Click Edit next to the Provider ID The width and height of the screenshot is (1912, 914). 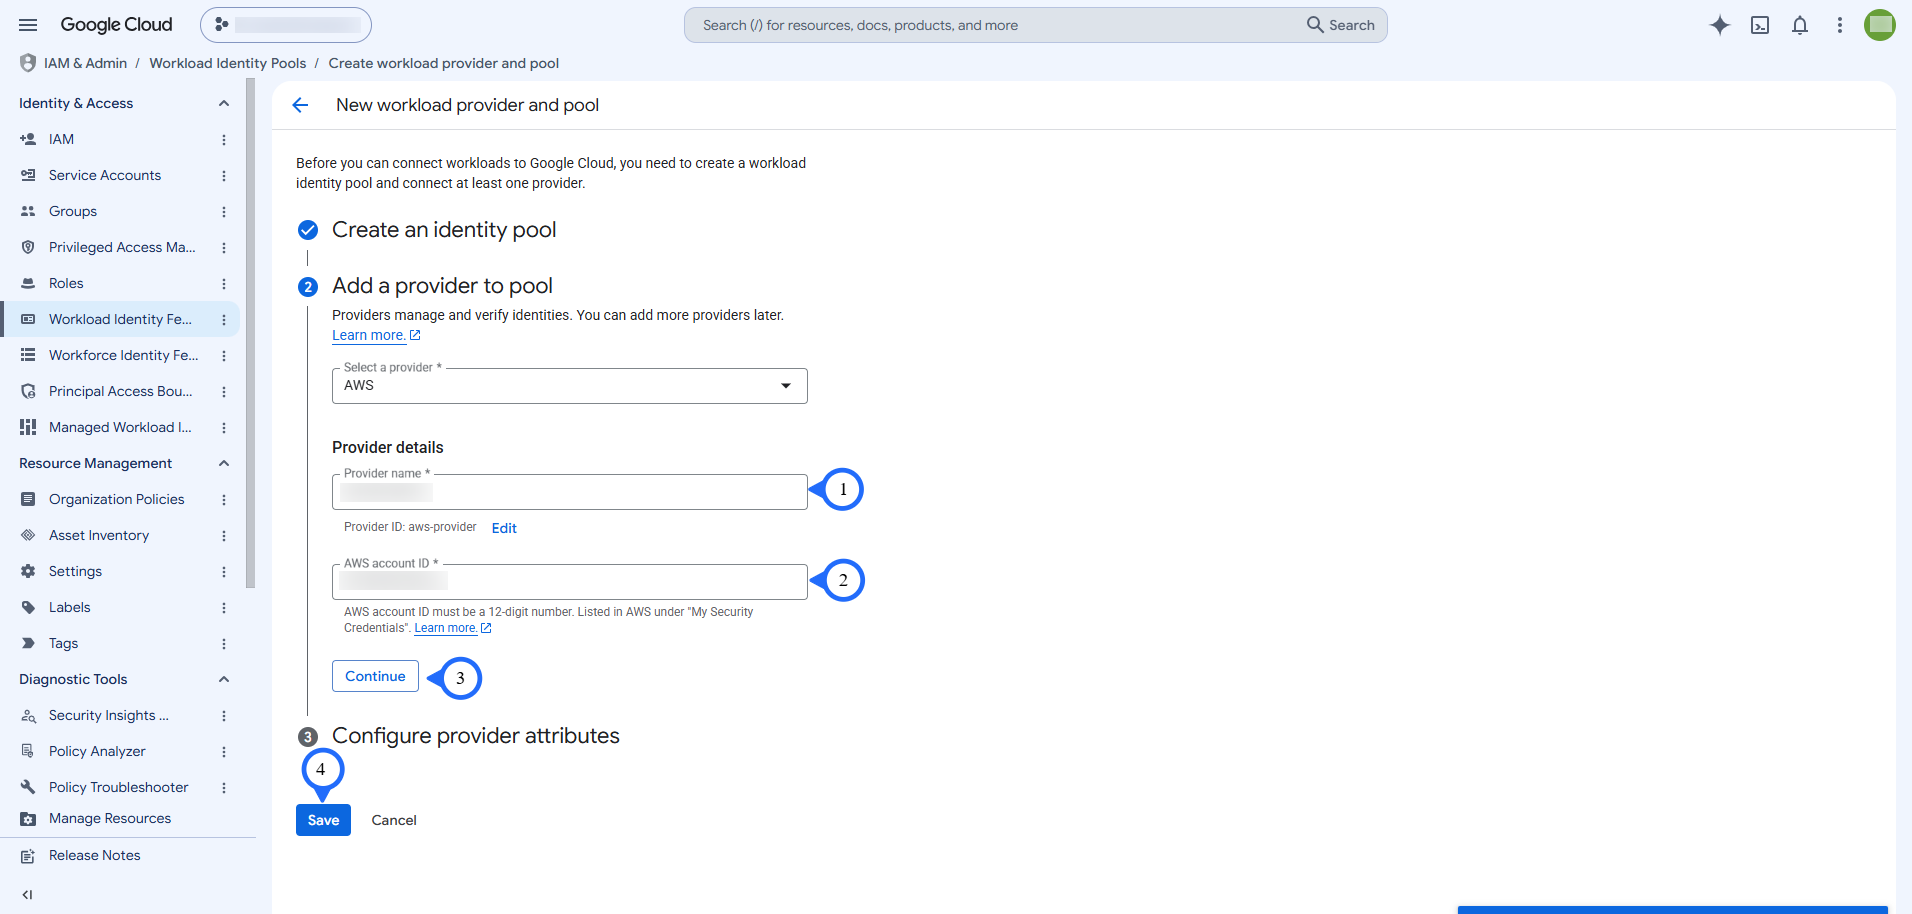pos(504,528)
